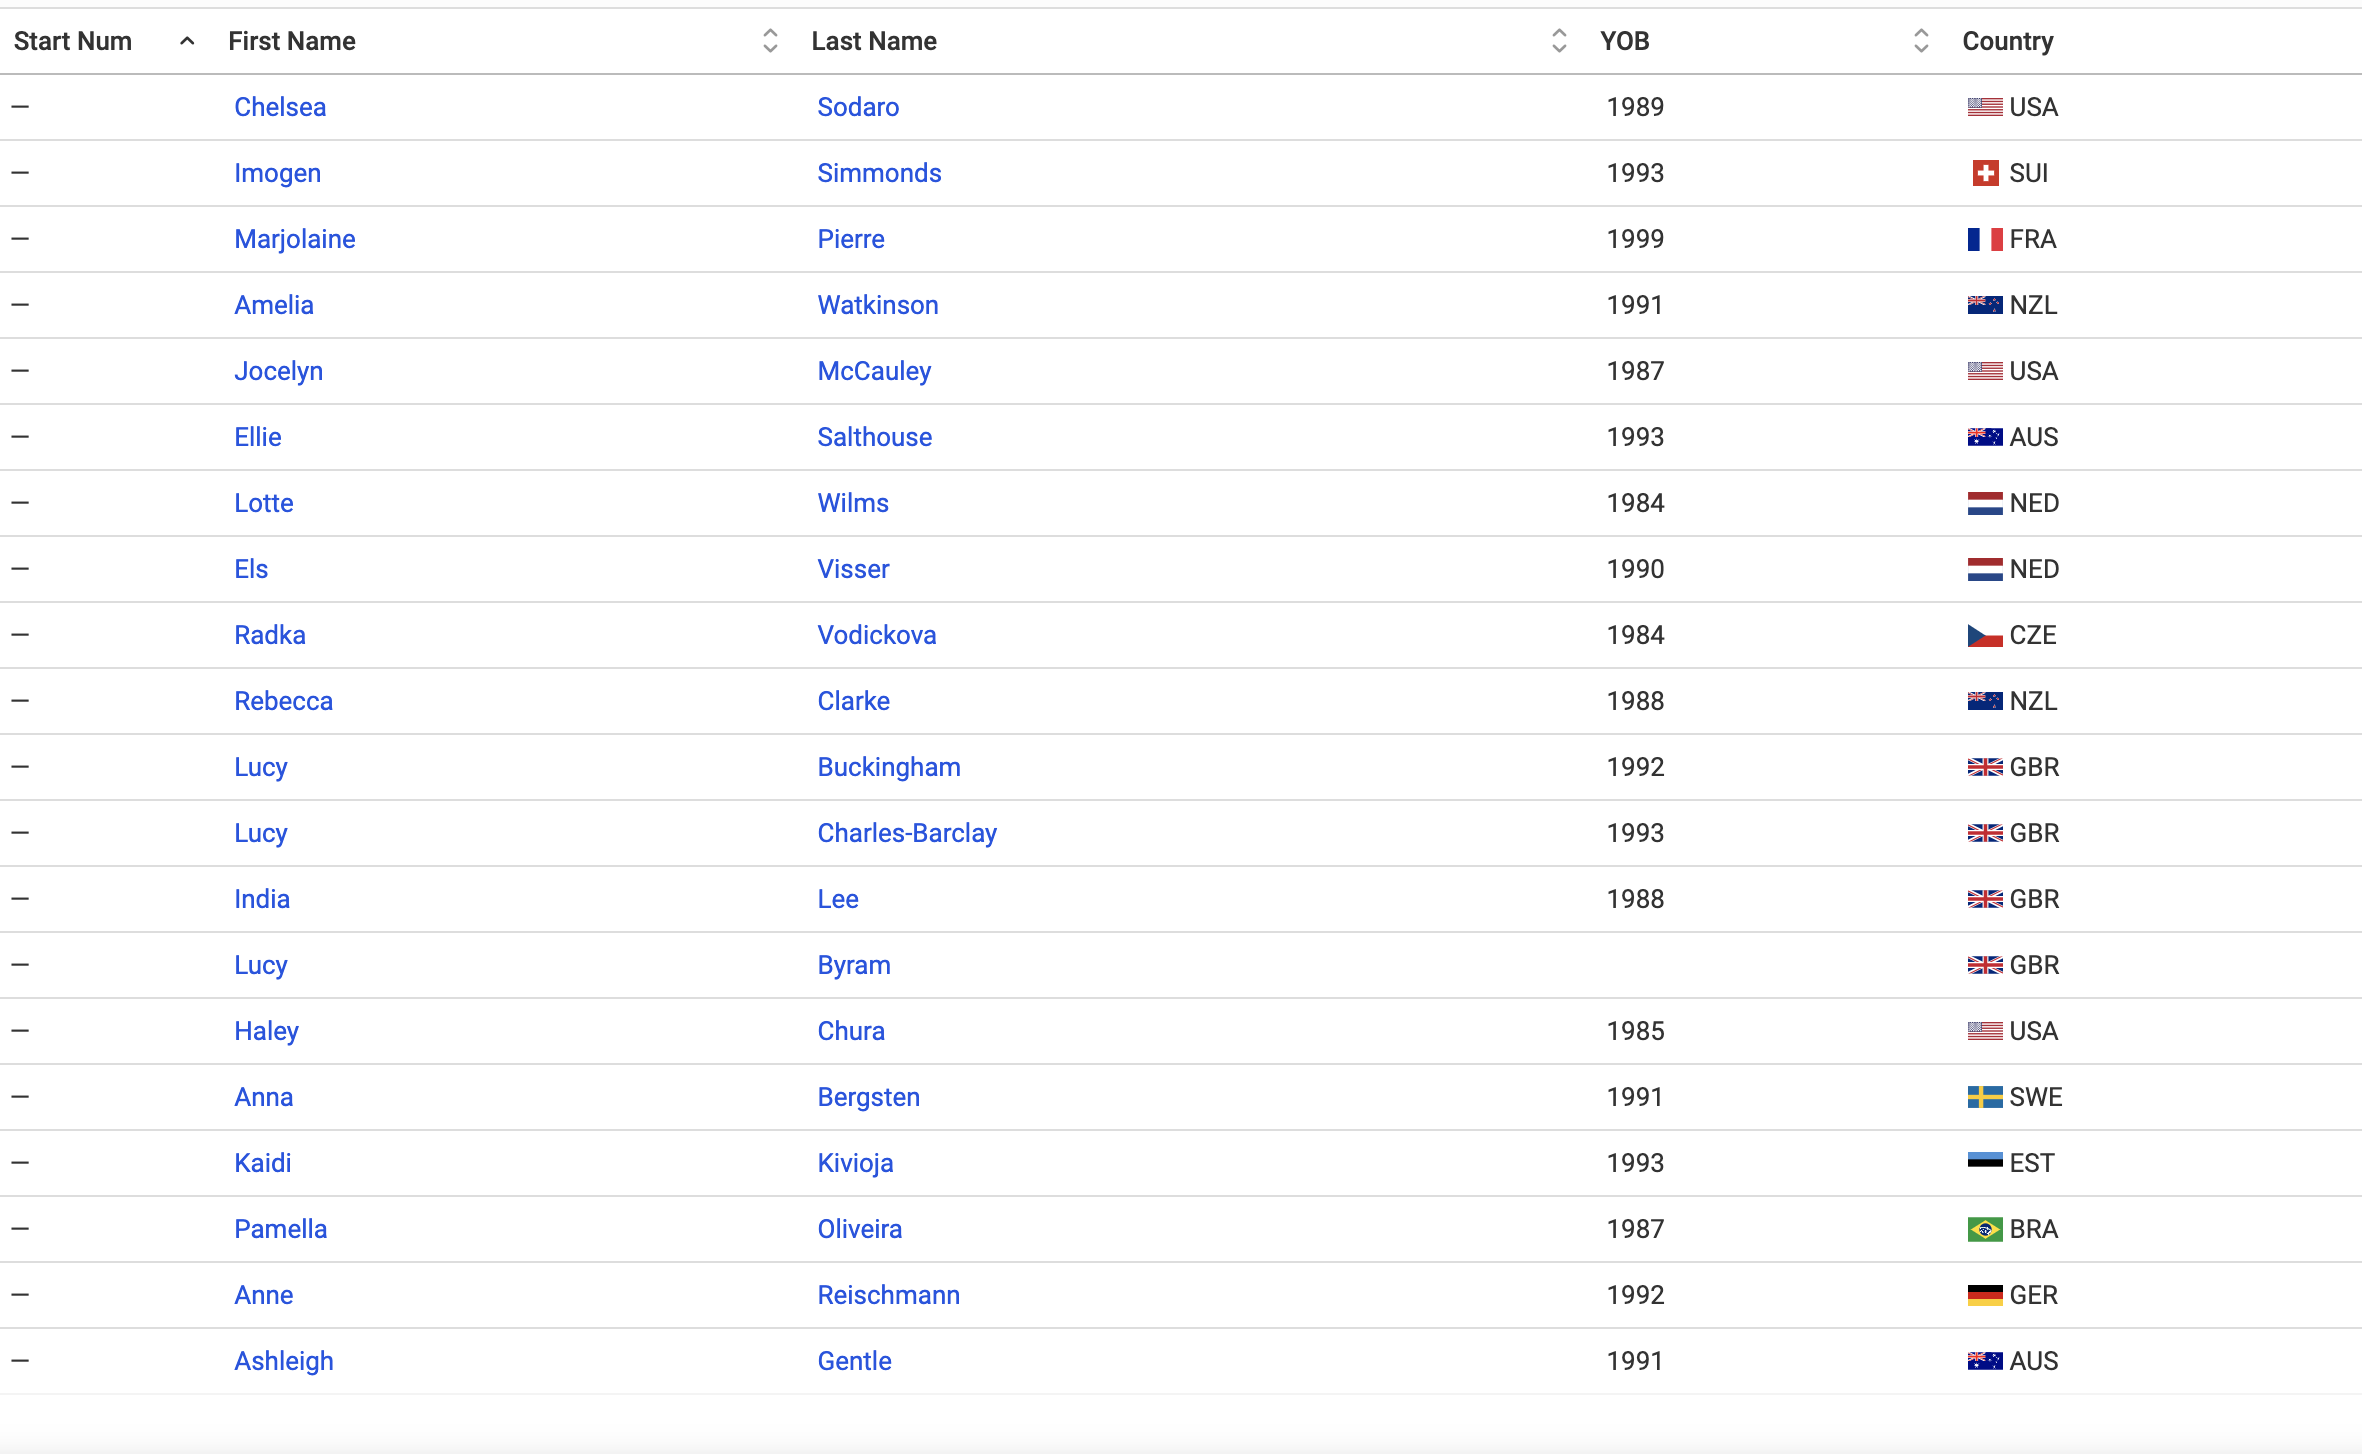Open the Marjolaine first name link
Screen dimensions: 2362x1454
(x=295, y=239)
